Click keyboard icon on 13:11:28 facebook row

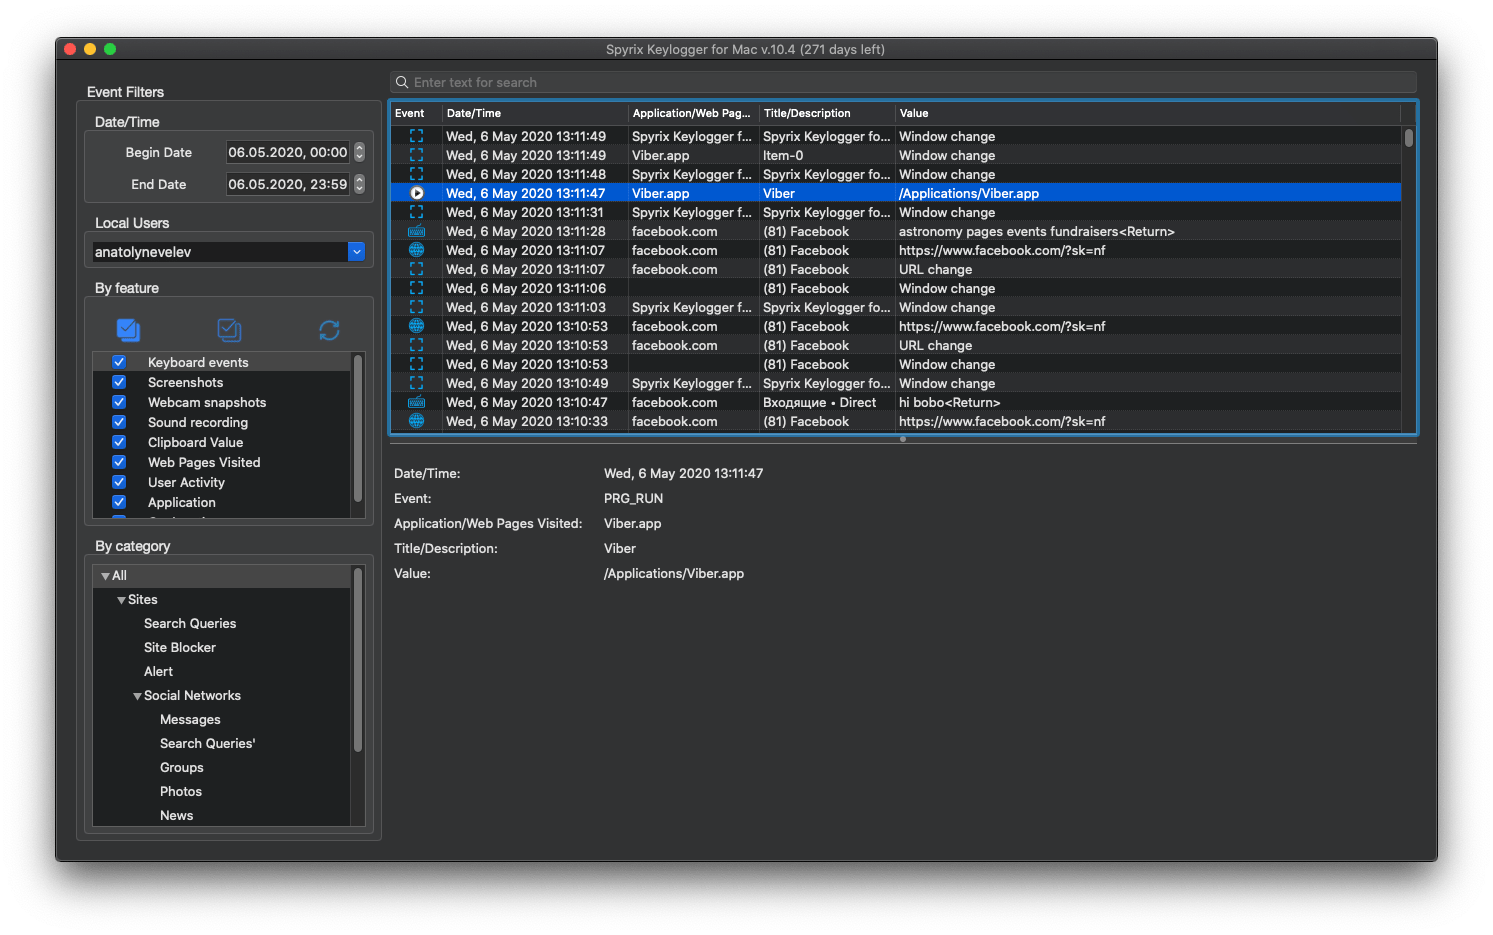coord(417,231)
